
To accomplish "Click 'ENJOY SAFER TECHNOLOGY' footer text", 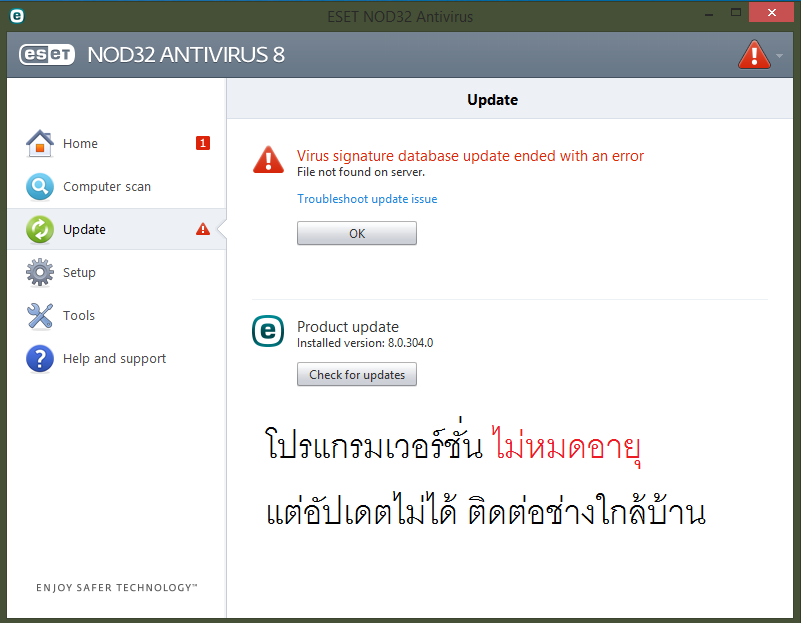I will pyautogui.click(x=116, y=588).
